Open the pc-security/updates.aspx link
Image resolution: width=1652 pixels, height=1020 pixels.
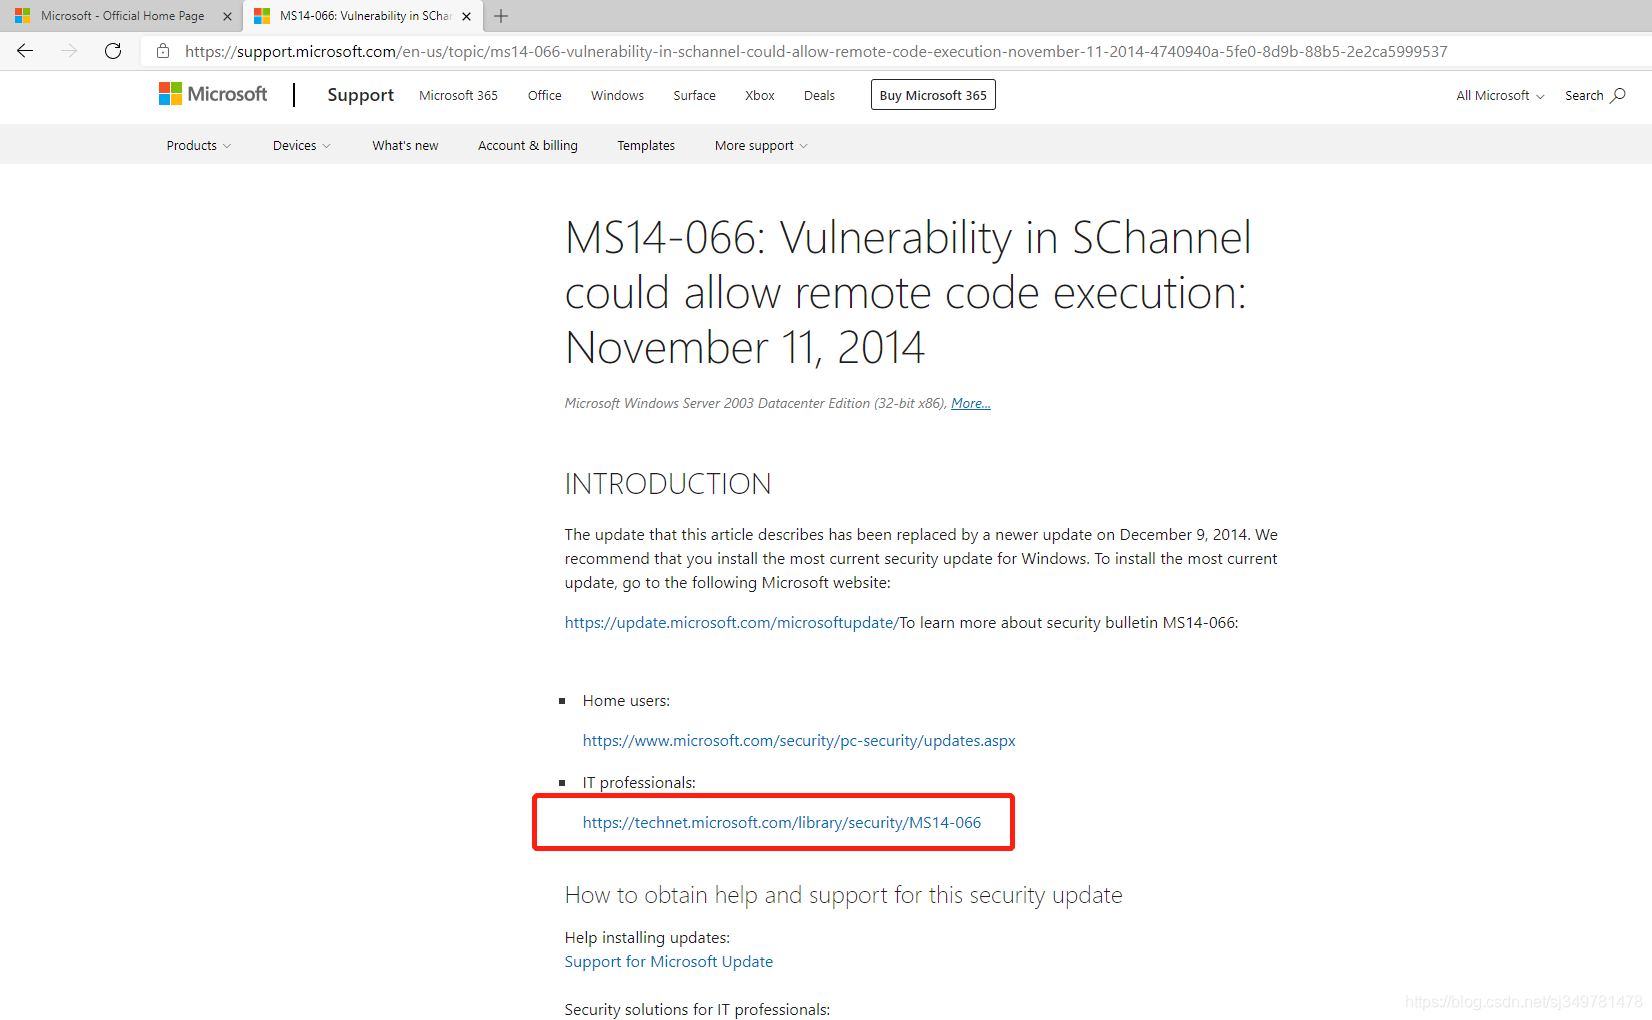click(799, 740)
